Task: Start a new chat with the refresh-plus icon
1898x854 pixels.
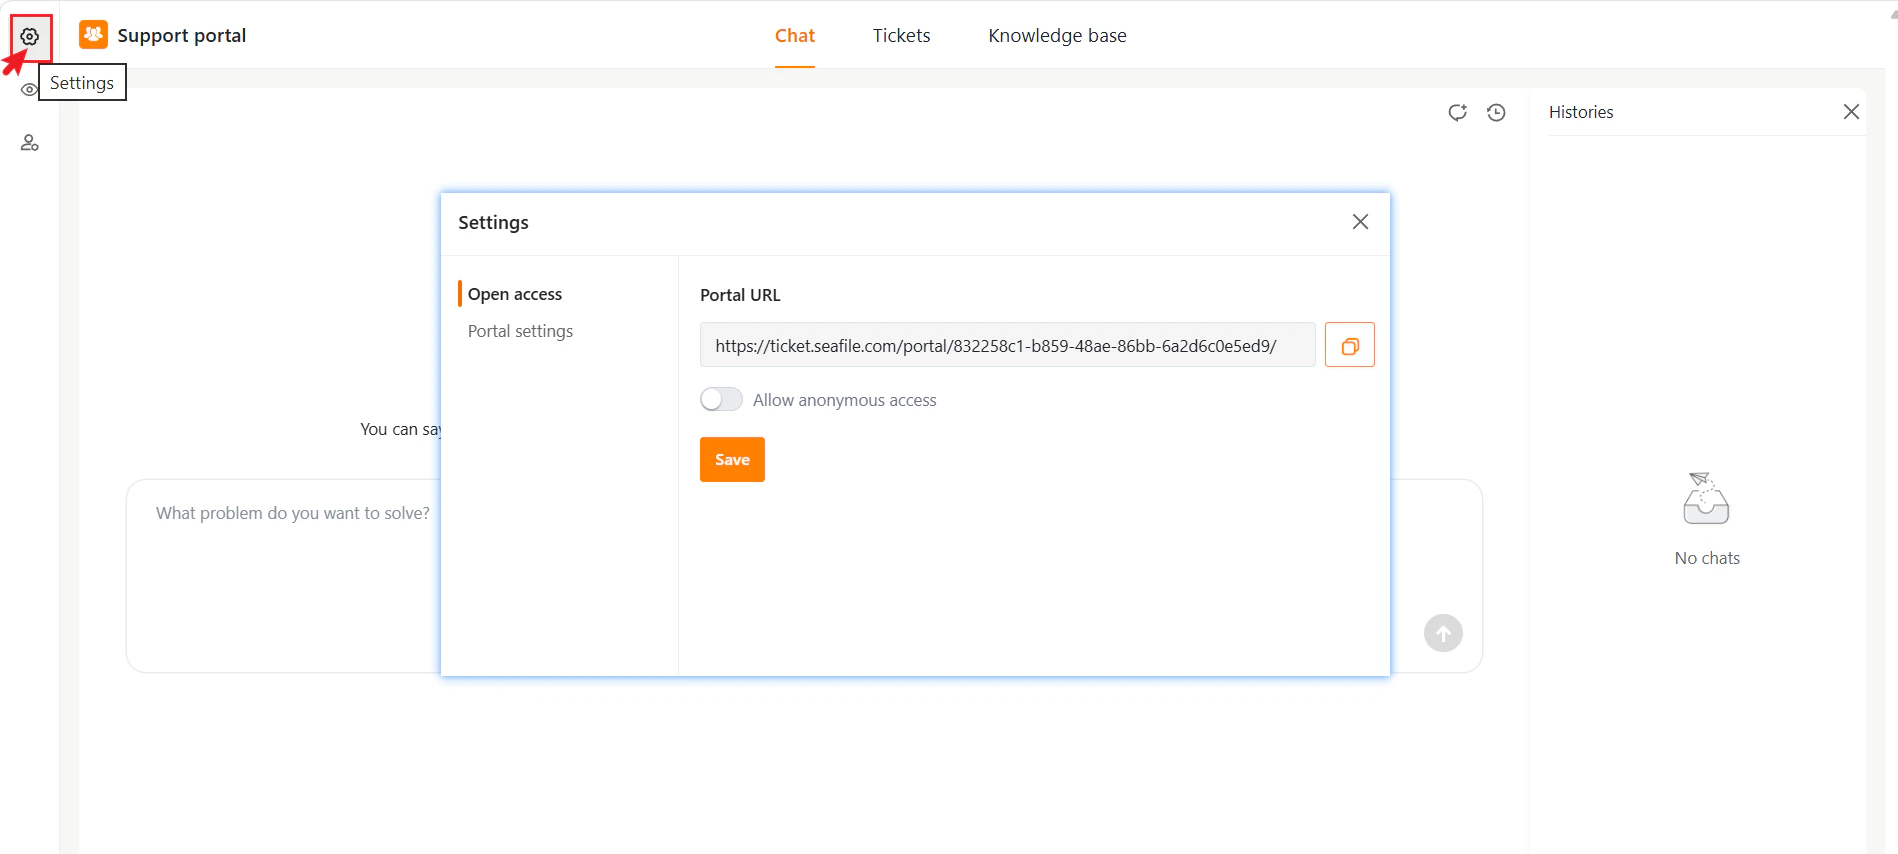Action: coord(1458,112)
